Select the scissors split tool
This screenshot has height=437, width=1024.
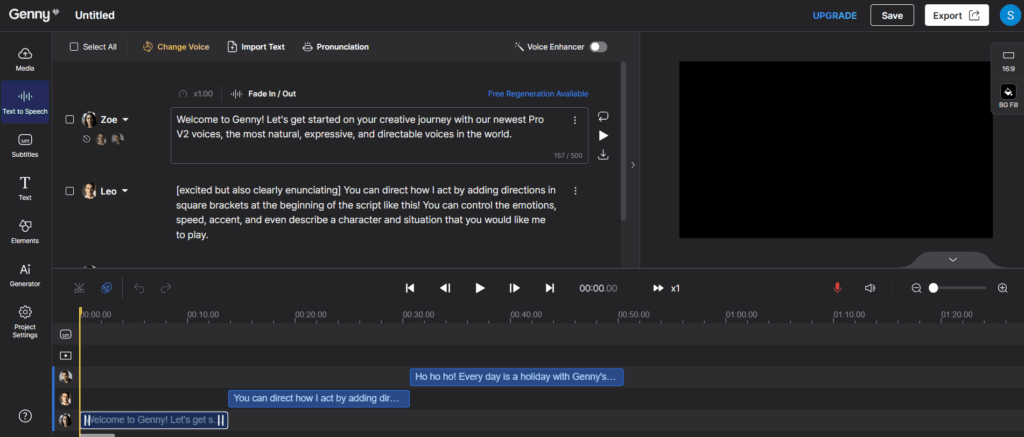point(79,288)
